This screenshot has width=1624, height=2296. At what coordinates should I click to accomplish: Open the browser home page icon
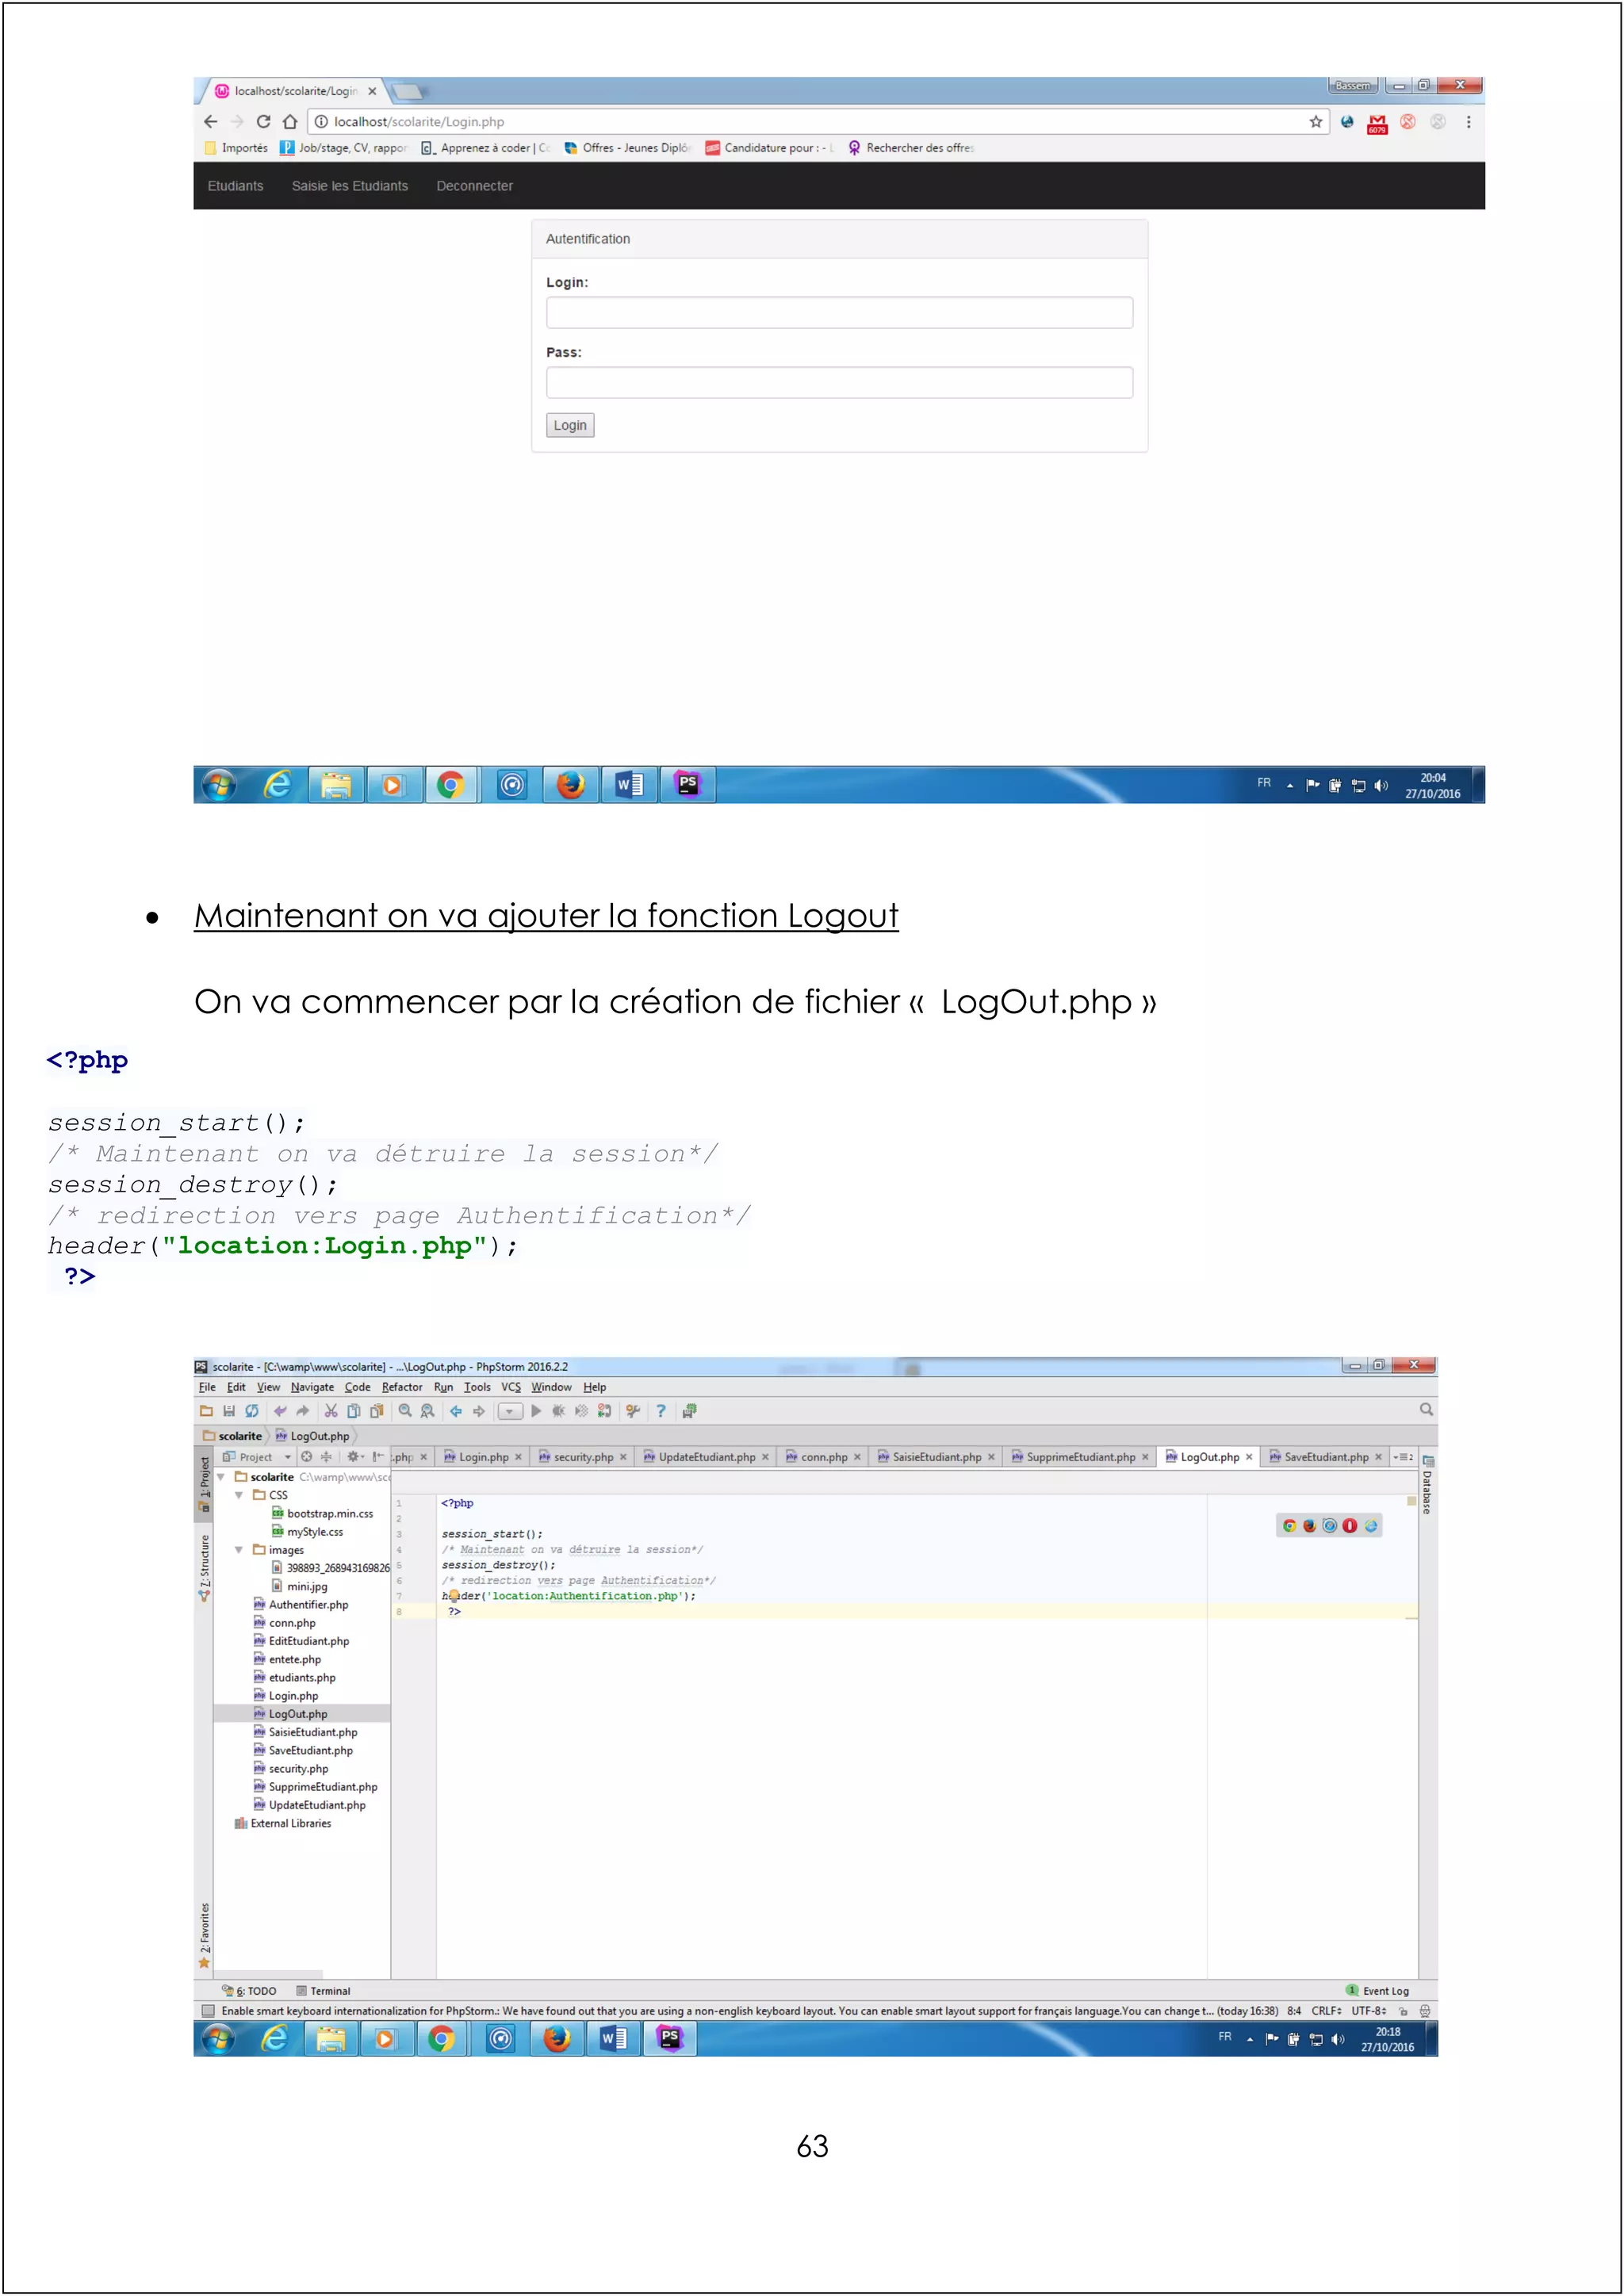(x=290, y=122)
